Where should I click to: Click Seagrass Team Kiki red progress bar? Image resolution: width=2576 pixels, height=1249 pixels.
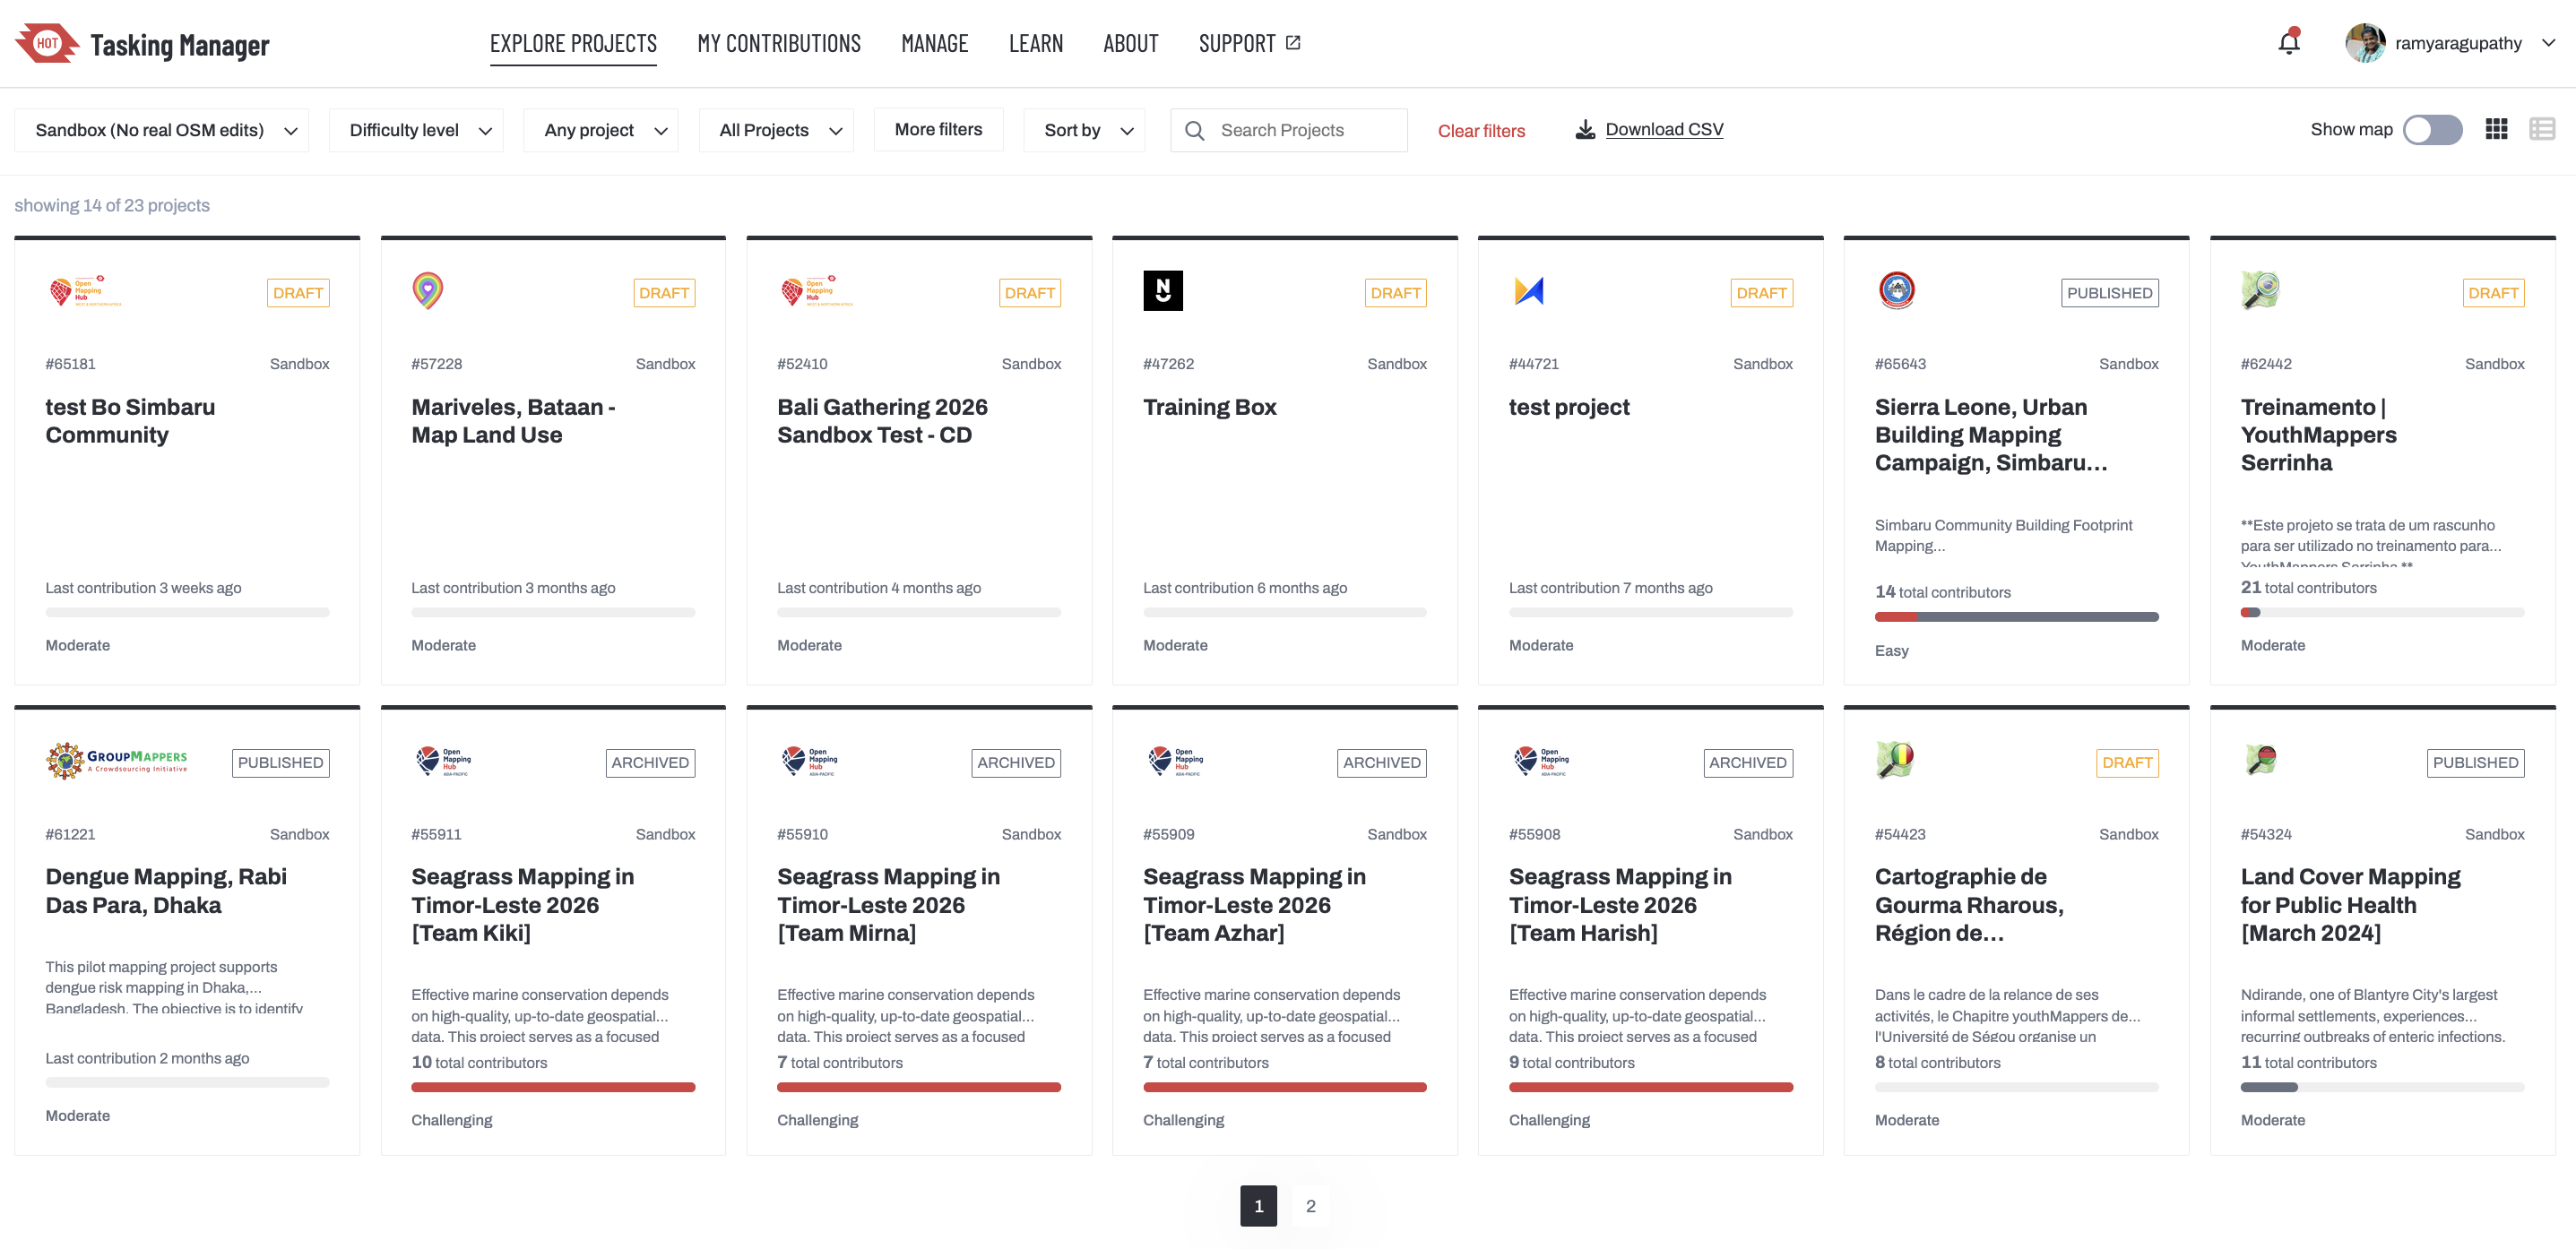553,1087
